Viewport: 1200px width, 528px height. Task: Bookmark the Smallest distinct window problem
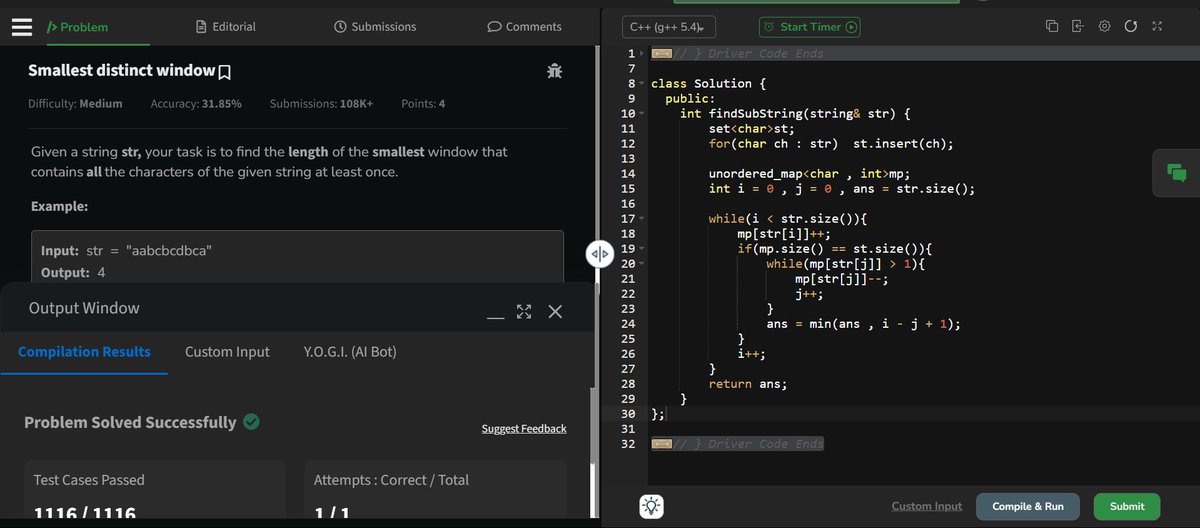click(225, 71)
